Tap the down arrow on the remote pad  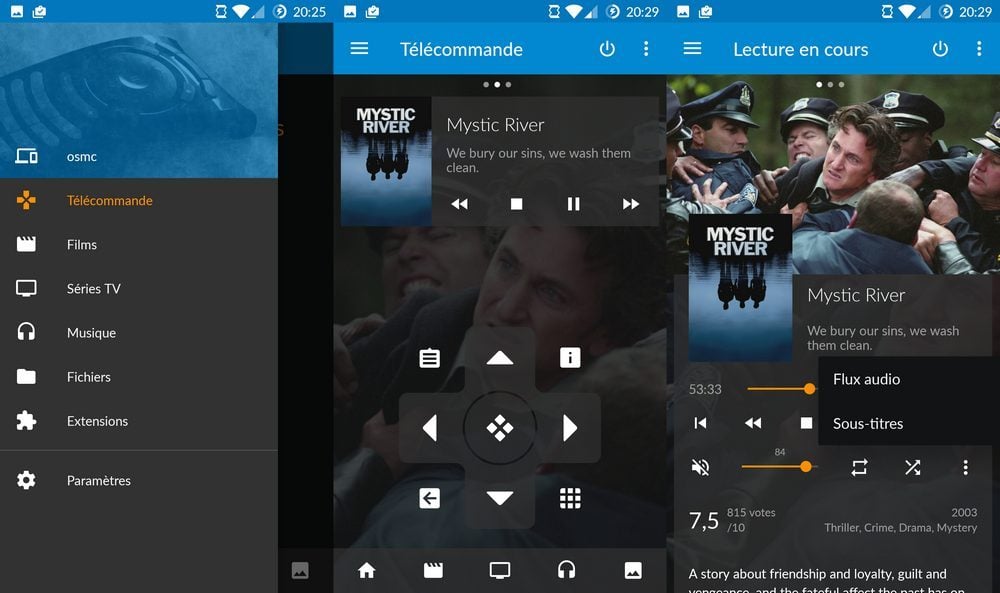tap(500, 498)
